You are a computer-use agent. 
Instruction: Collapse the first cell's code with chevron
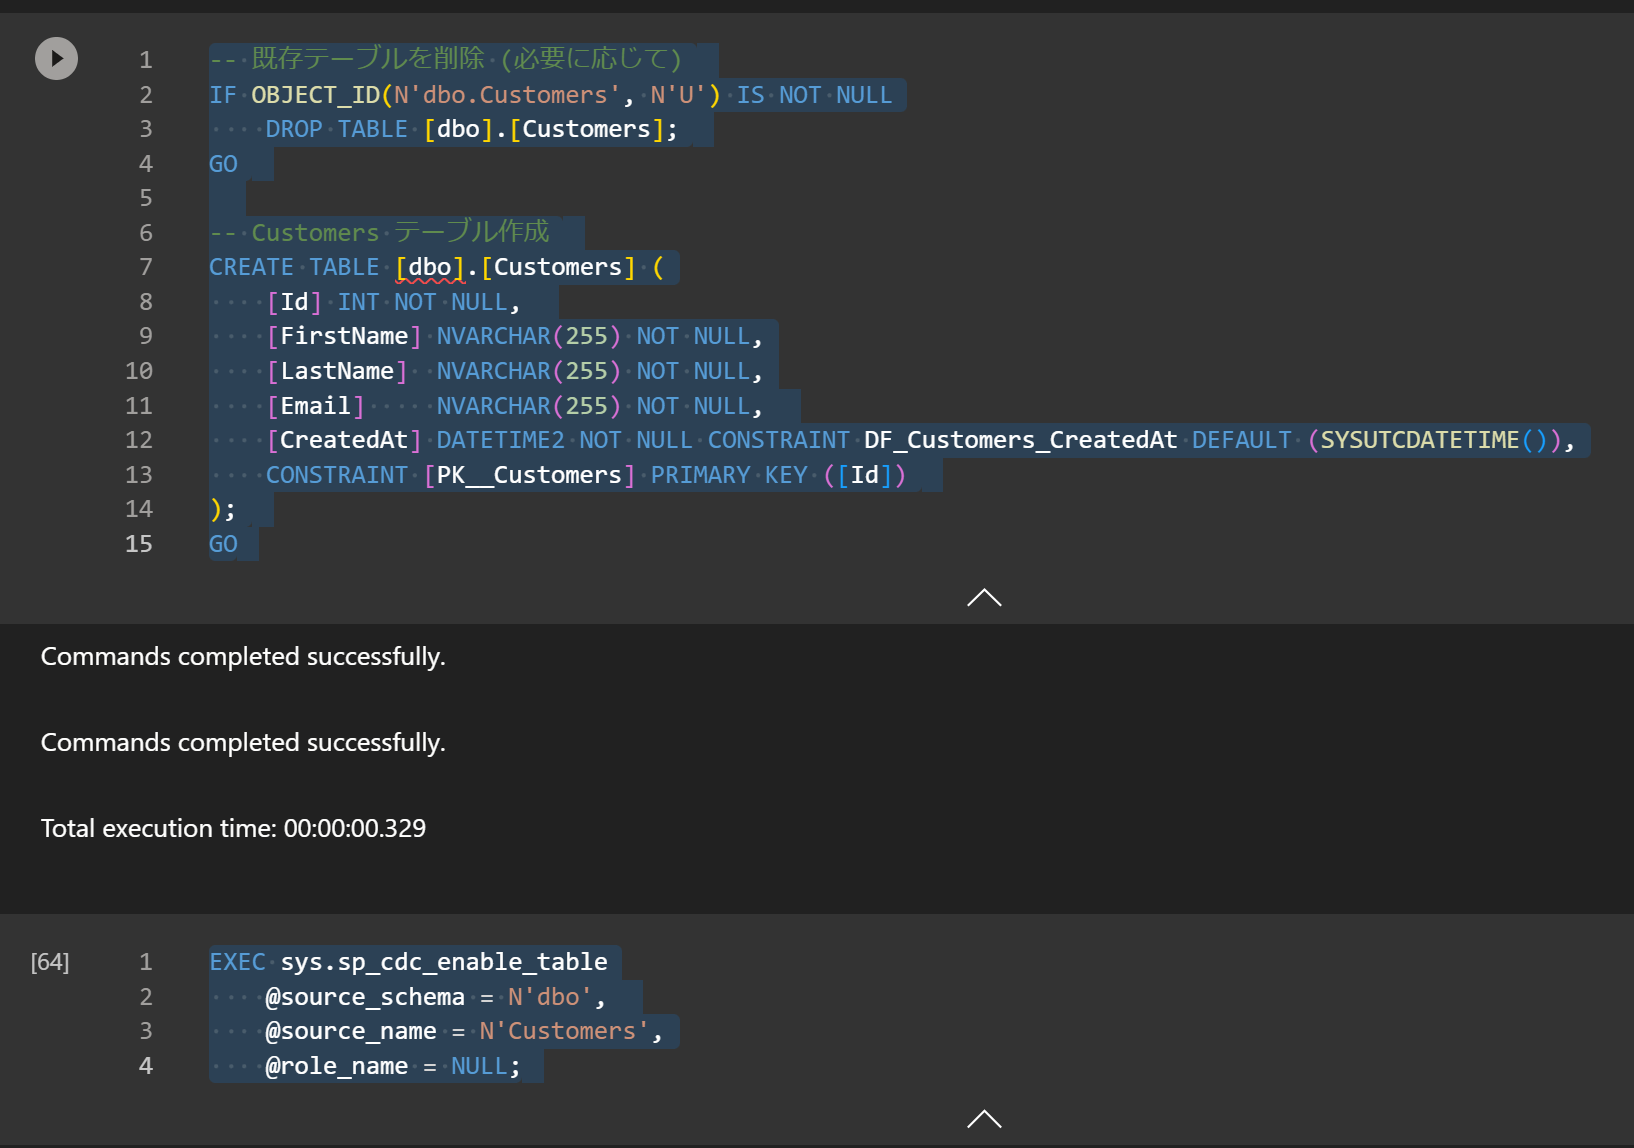tap(984, 597)
